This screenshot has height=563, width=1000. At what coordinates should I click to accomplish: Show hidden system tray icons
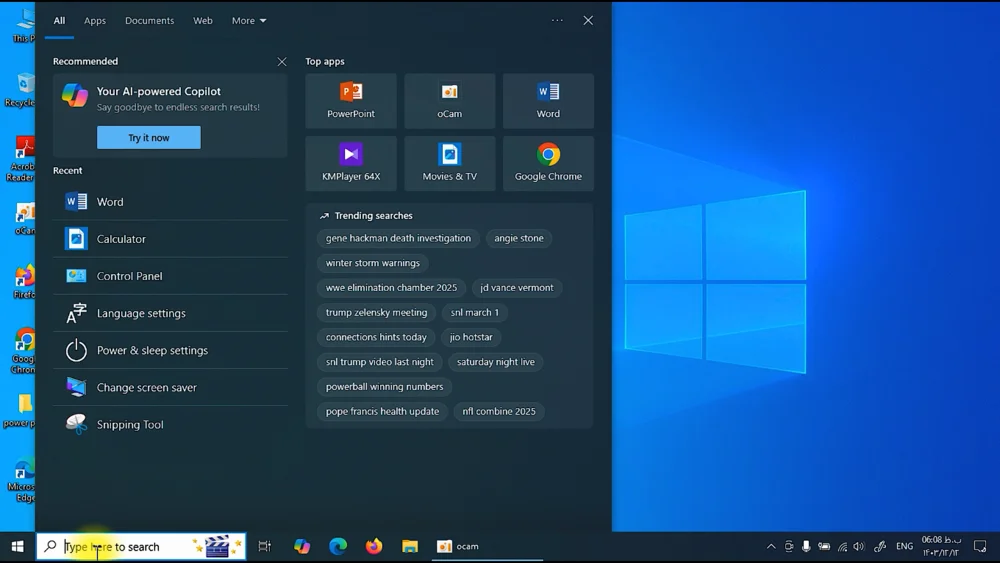(771, 546)
